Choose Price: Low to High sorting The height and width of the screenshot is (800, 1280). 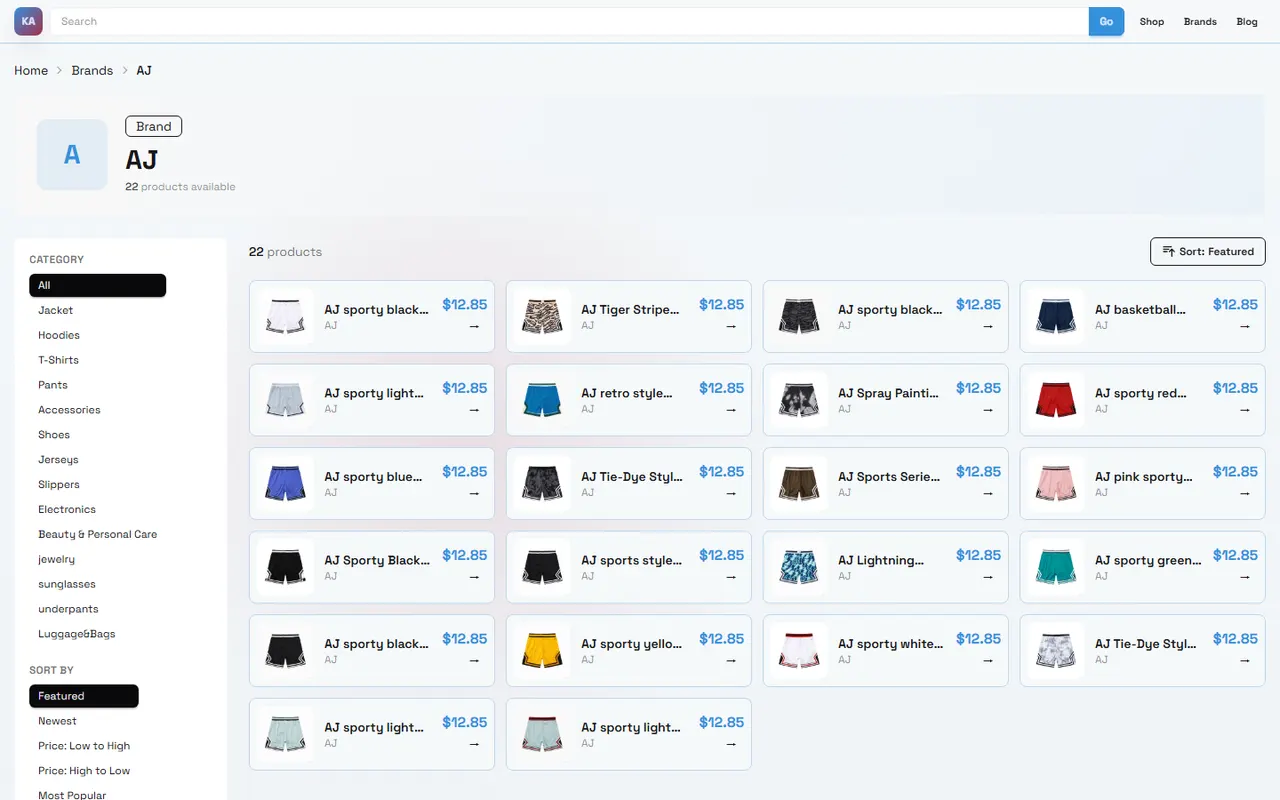click(x=84, y=746)
